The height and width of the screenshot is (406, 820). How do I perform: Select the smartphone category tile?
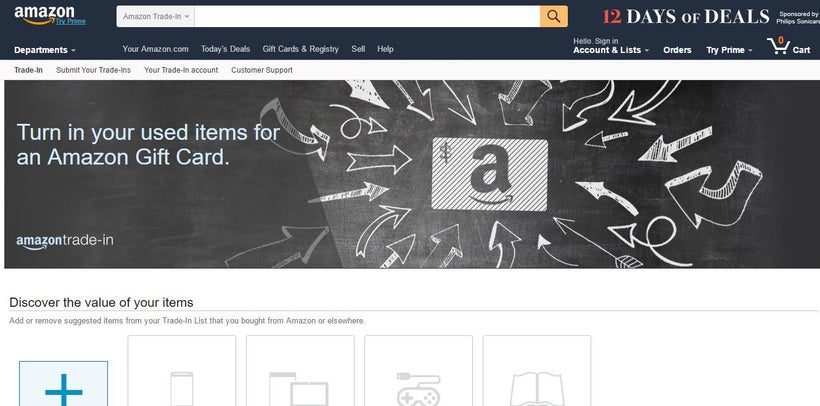181,370
